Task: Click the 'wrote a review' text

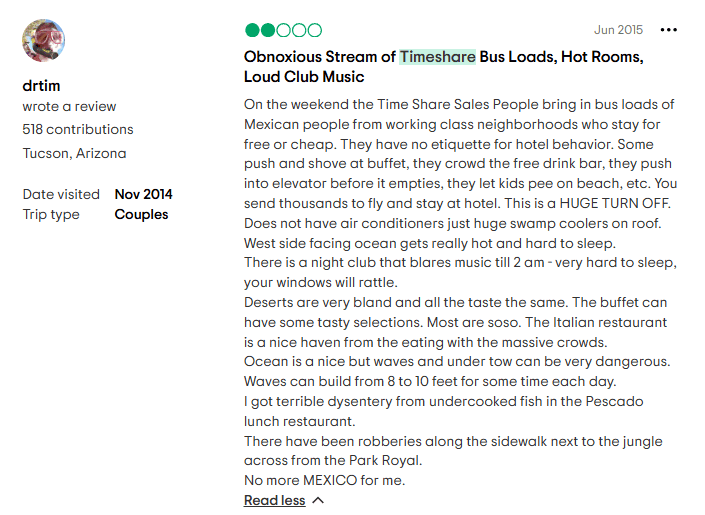Action: (70, 106)
